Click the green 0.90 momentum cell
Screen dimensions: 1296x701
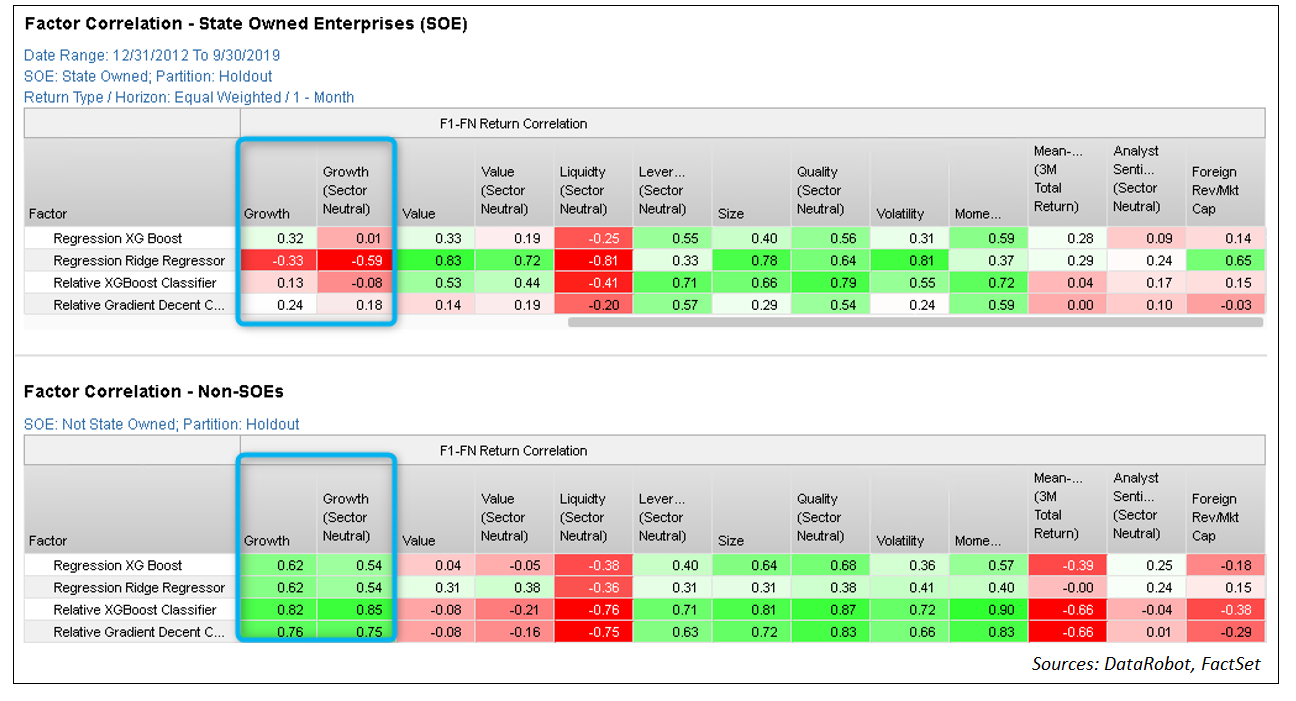[x=987, y=610]
